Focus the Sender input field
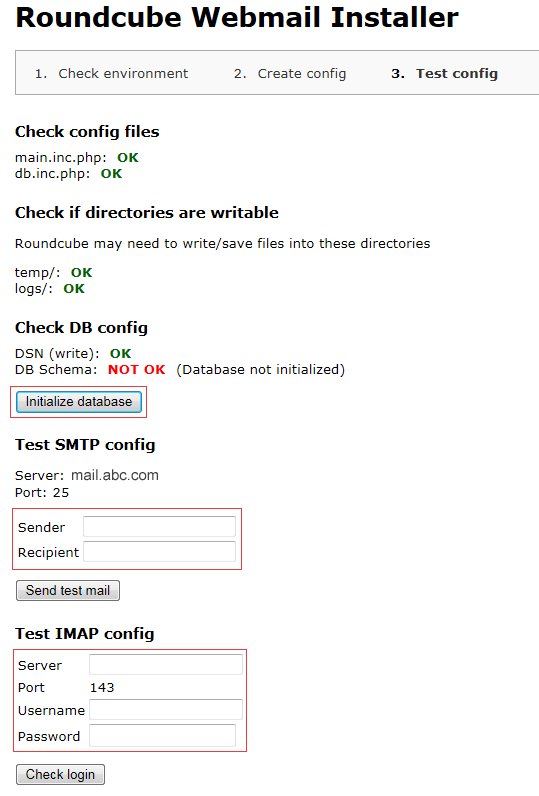Screen dimensions: 539x796 pyautogui.click(x=159, y=526)
